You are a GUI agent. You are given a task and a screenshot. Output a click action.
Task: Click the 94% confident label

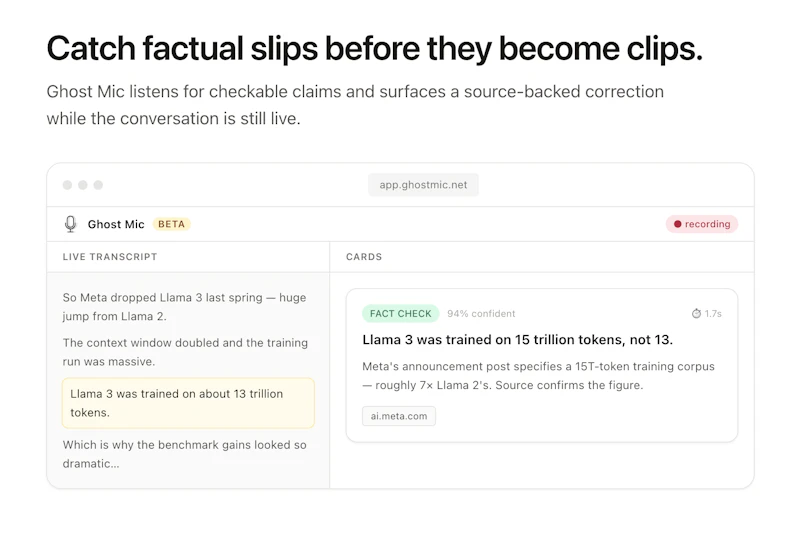(x=481, y=314)
